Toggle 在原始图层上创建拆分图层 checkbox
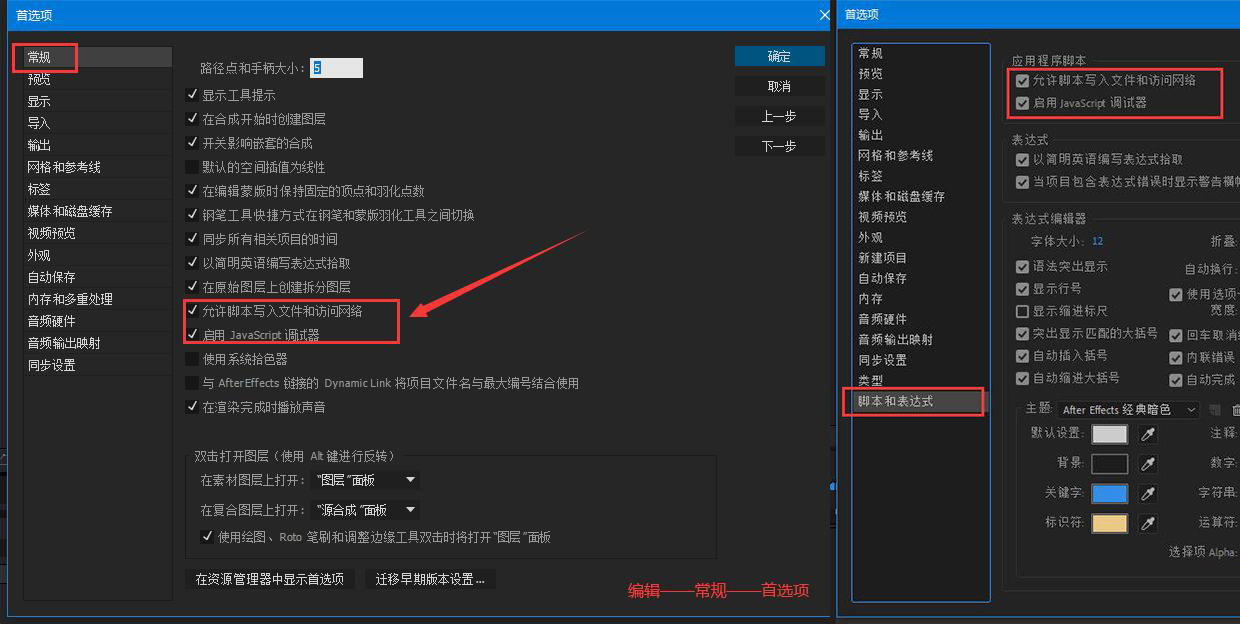Viewport: 1240px width, 624px height. pyautogui.click(x=193, y=287)
